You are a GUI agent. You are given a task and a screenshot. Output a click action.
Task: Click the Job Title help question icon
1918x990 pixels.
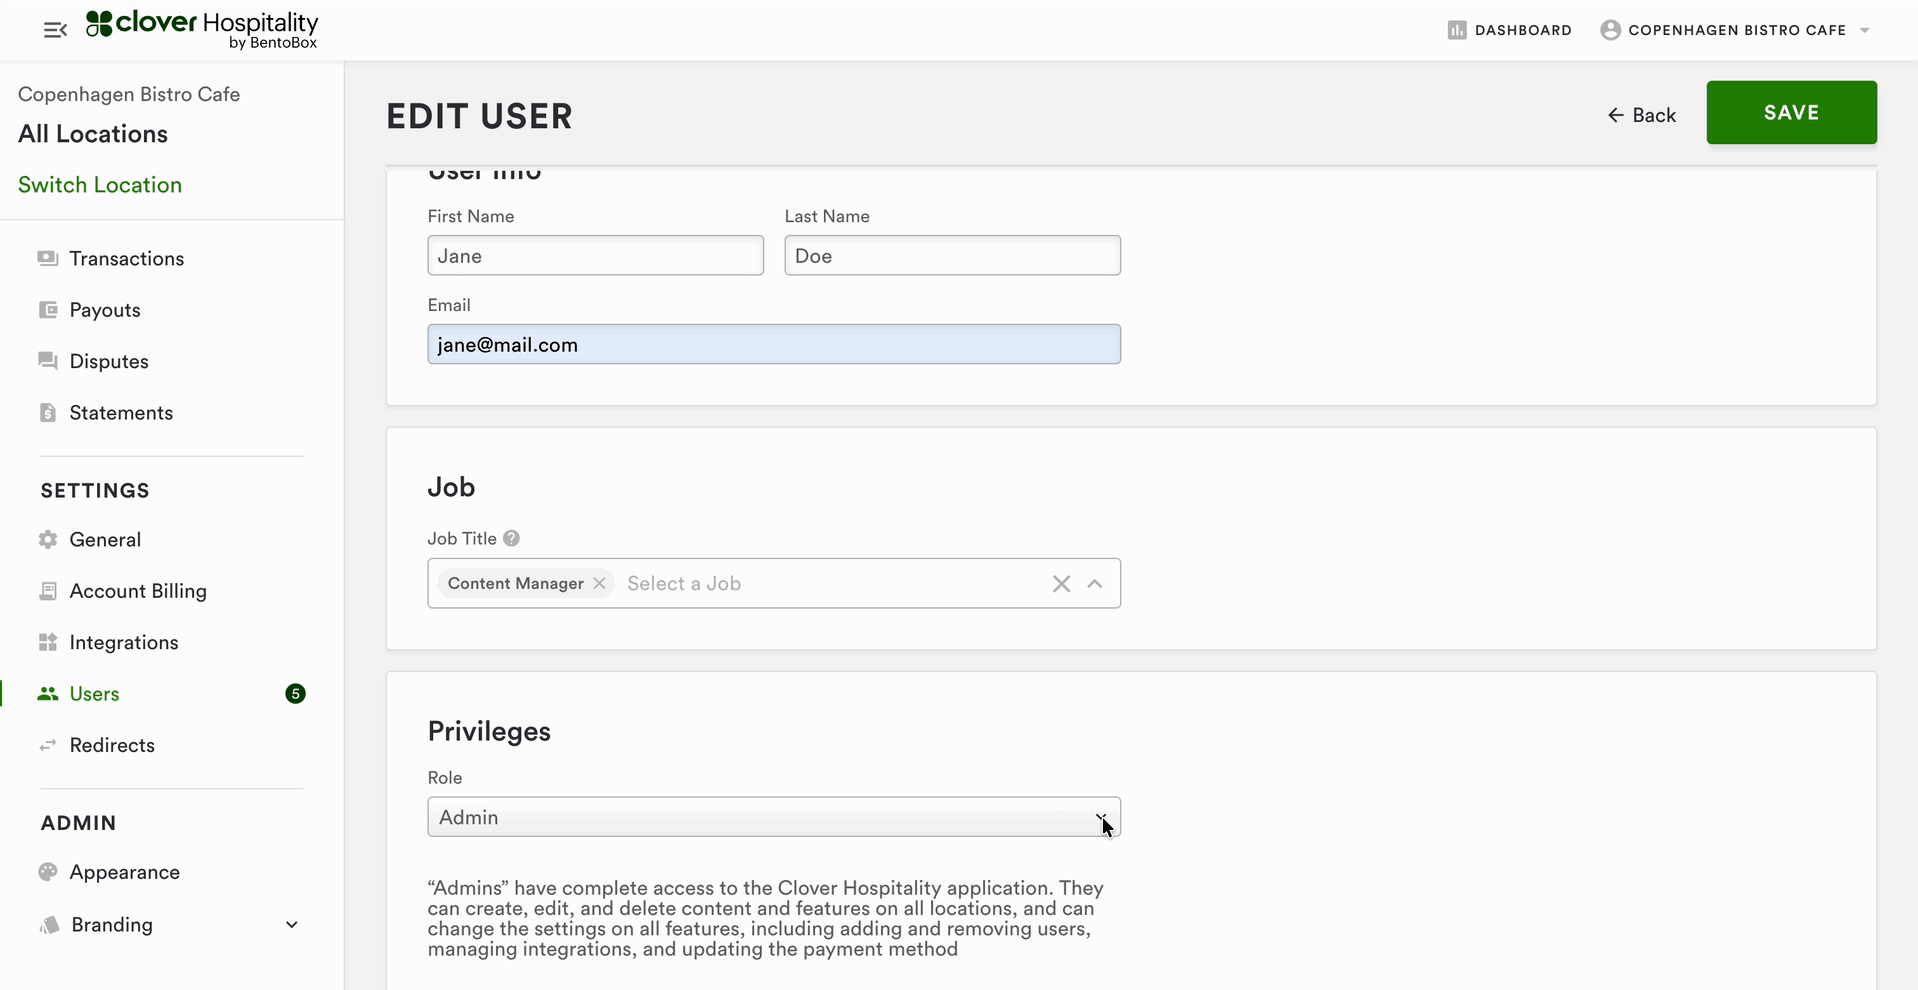click(x=511, y=538)
